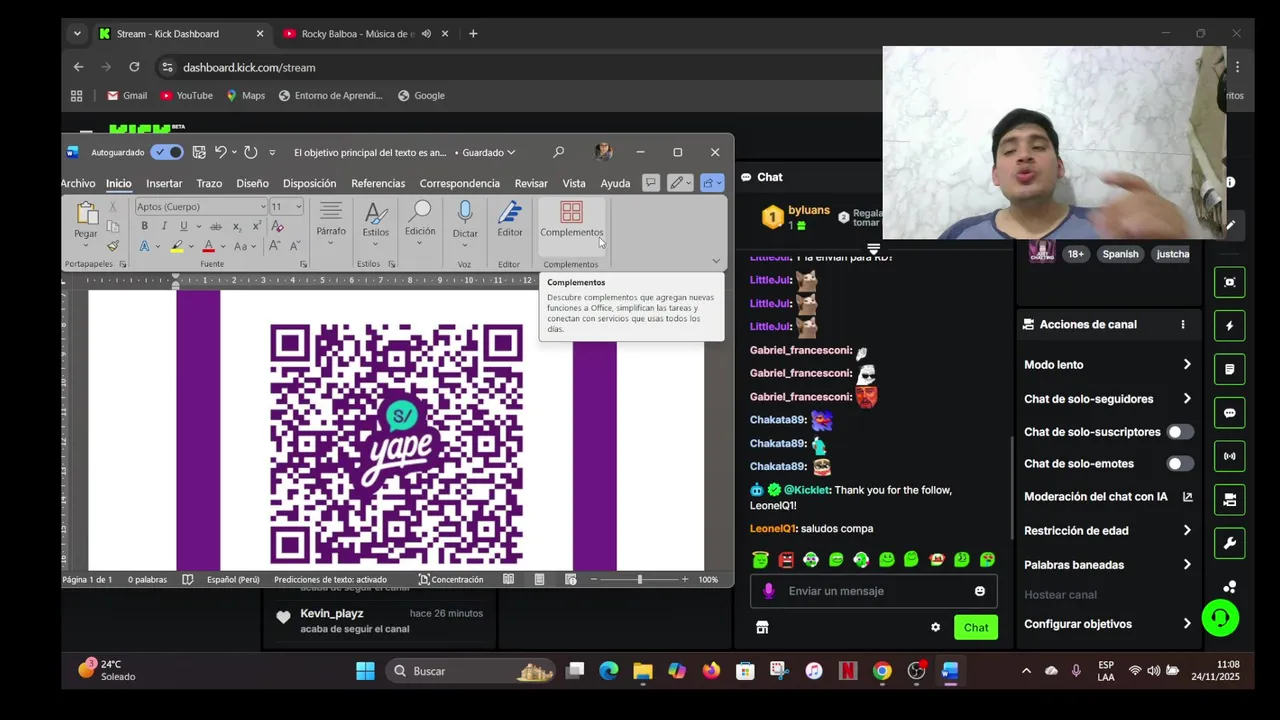Click the Underline button in Word
1280x720 pixels.
tap(183, 227)
